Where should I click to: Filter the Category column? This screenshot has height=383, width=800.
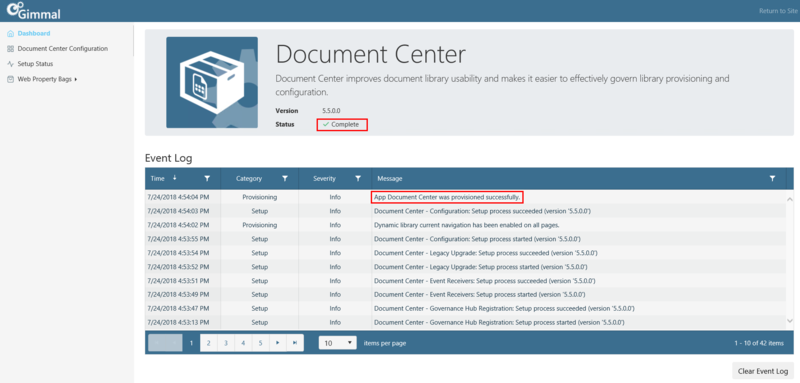tap(285, 178)
